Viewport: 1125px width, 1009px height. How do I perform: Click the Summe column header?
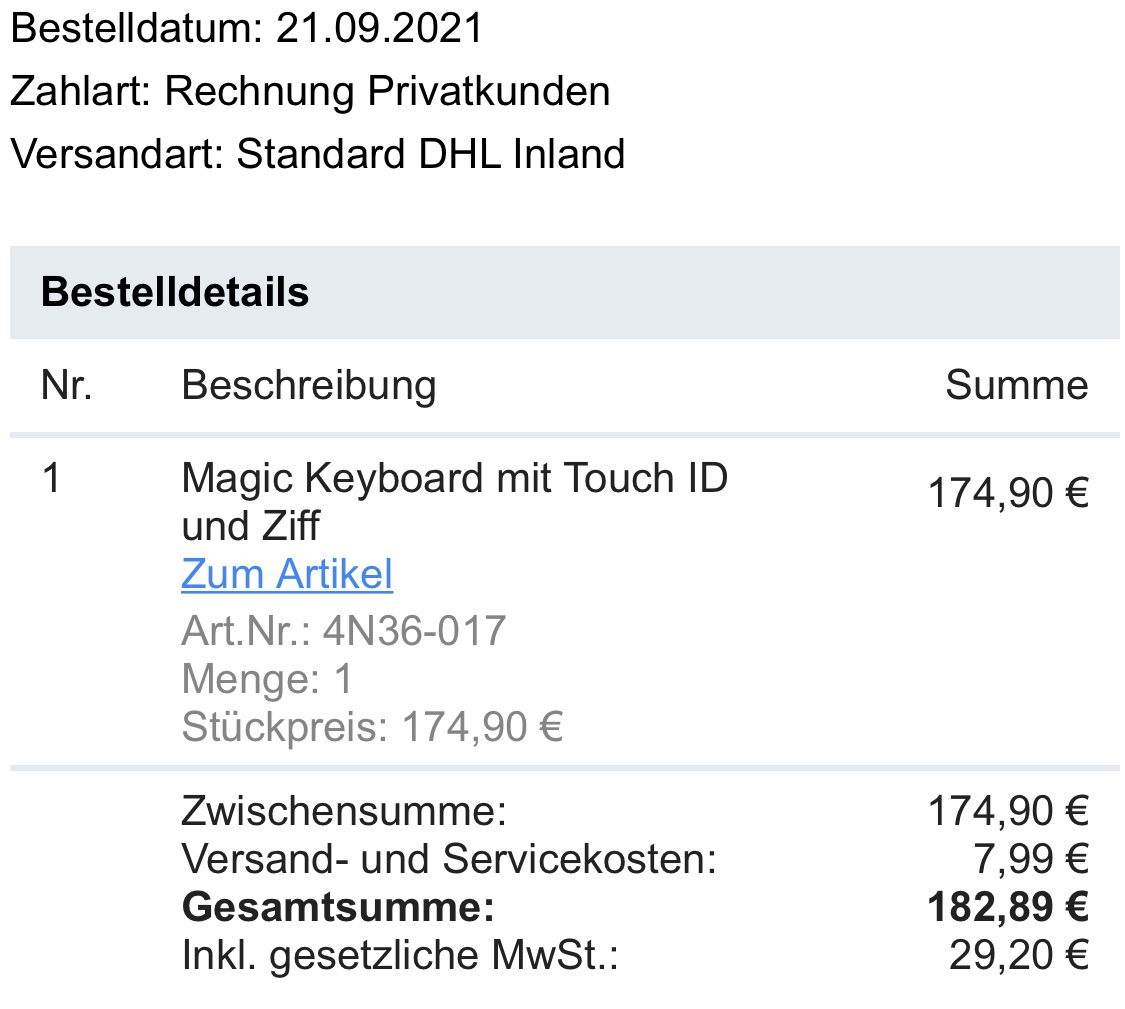1016,385
